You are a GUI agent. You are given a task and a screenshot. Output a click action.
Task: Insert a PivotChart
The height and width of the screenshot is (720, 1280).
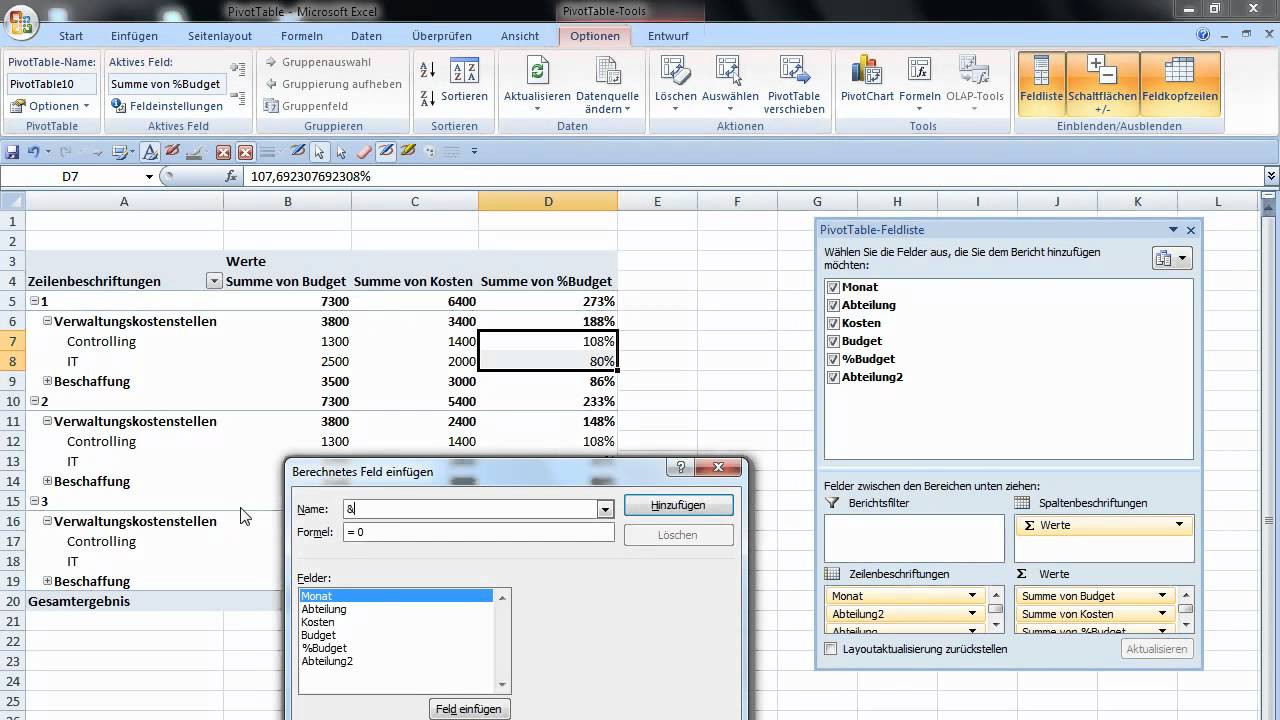[x=867, y=80]
